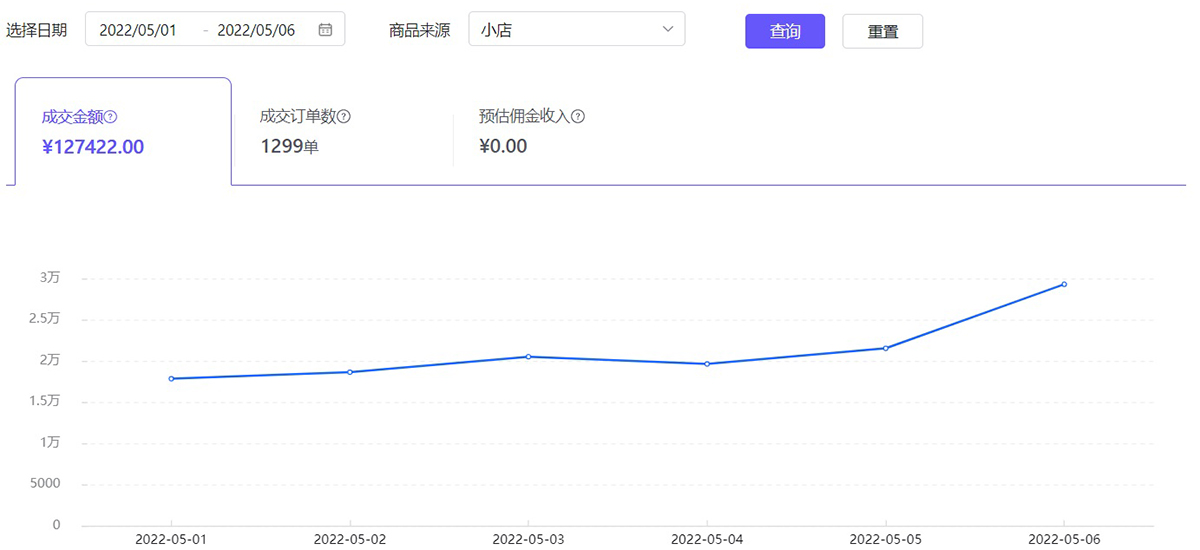Click the 2022-05-02 x-axis label

coord(350,539)
